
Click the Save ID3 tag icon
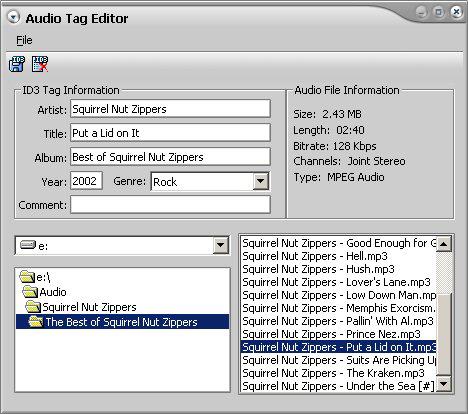pyautogui.click(x=17, y=64)
